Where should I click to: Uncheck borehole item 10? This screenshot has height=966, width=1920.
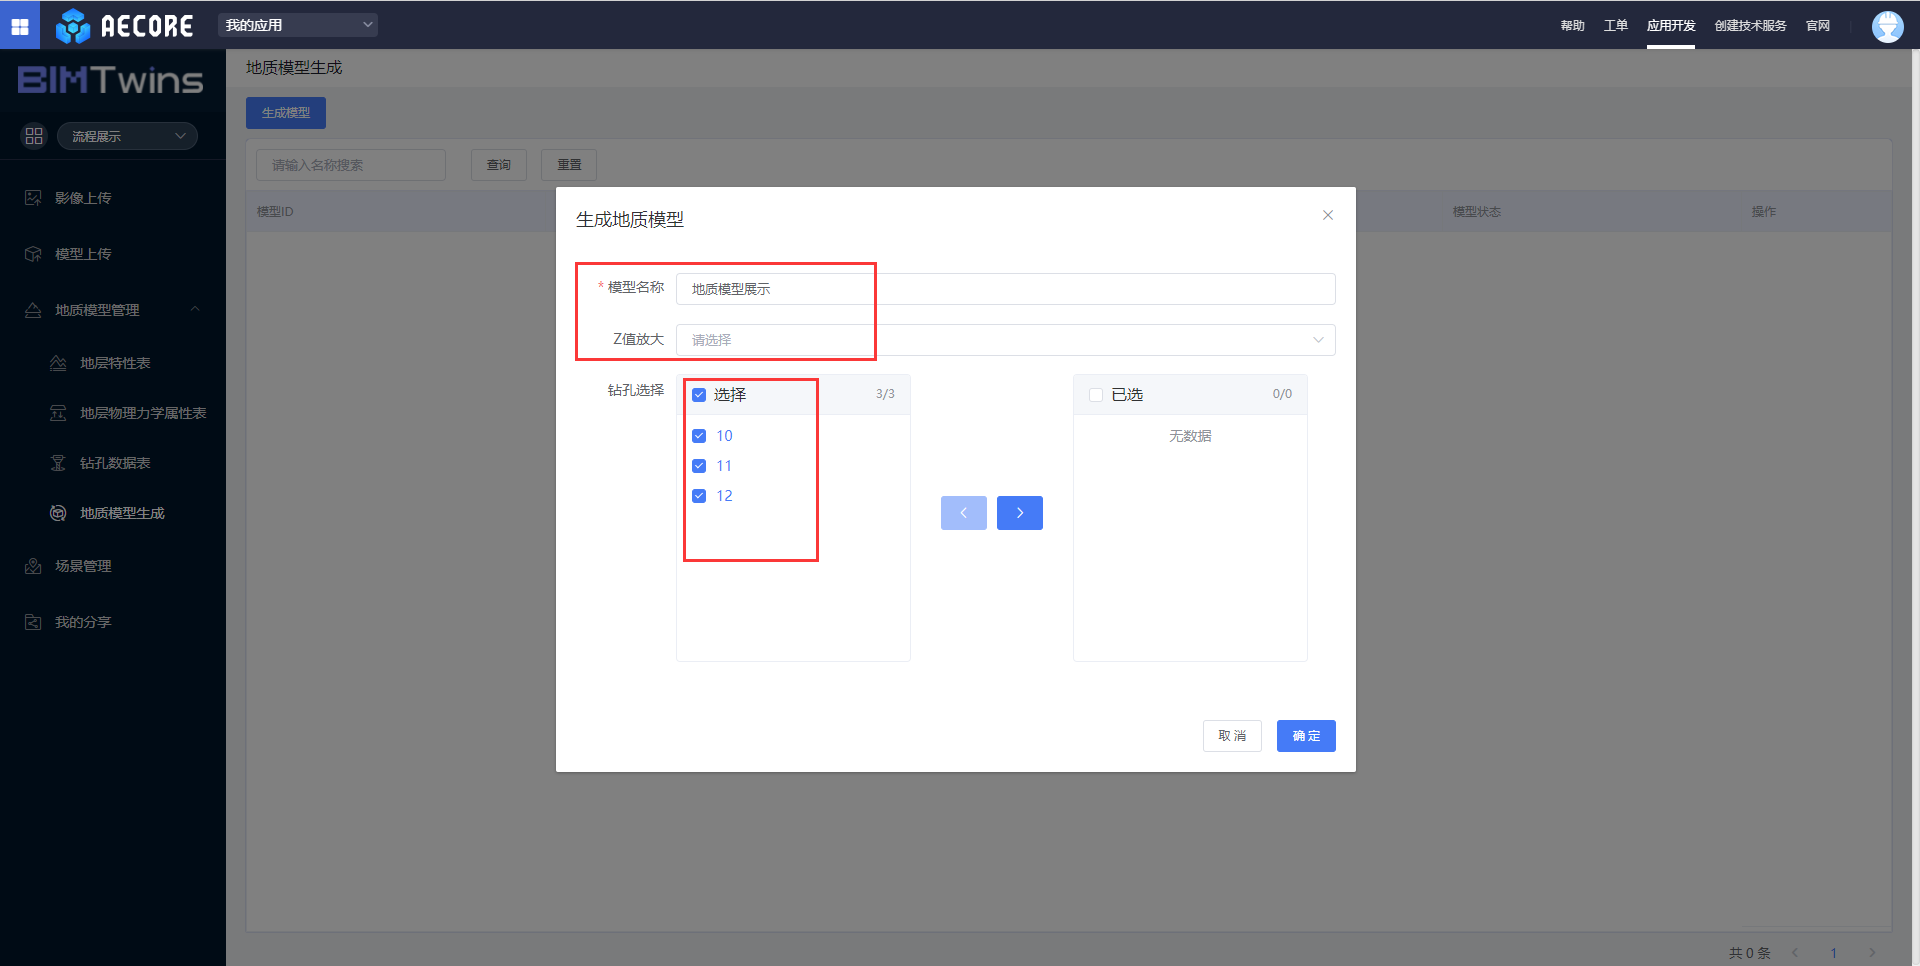pos(699,436)
